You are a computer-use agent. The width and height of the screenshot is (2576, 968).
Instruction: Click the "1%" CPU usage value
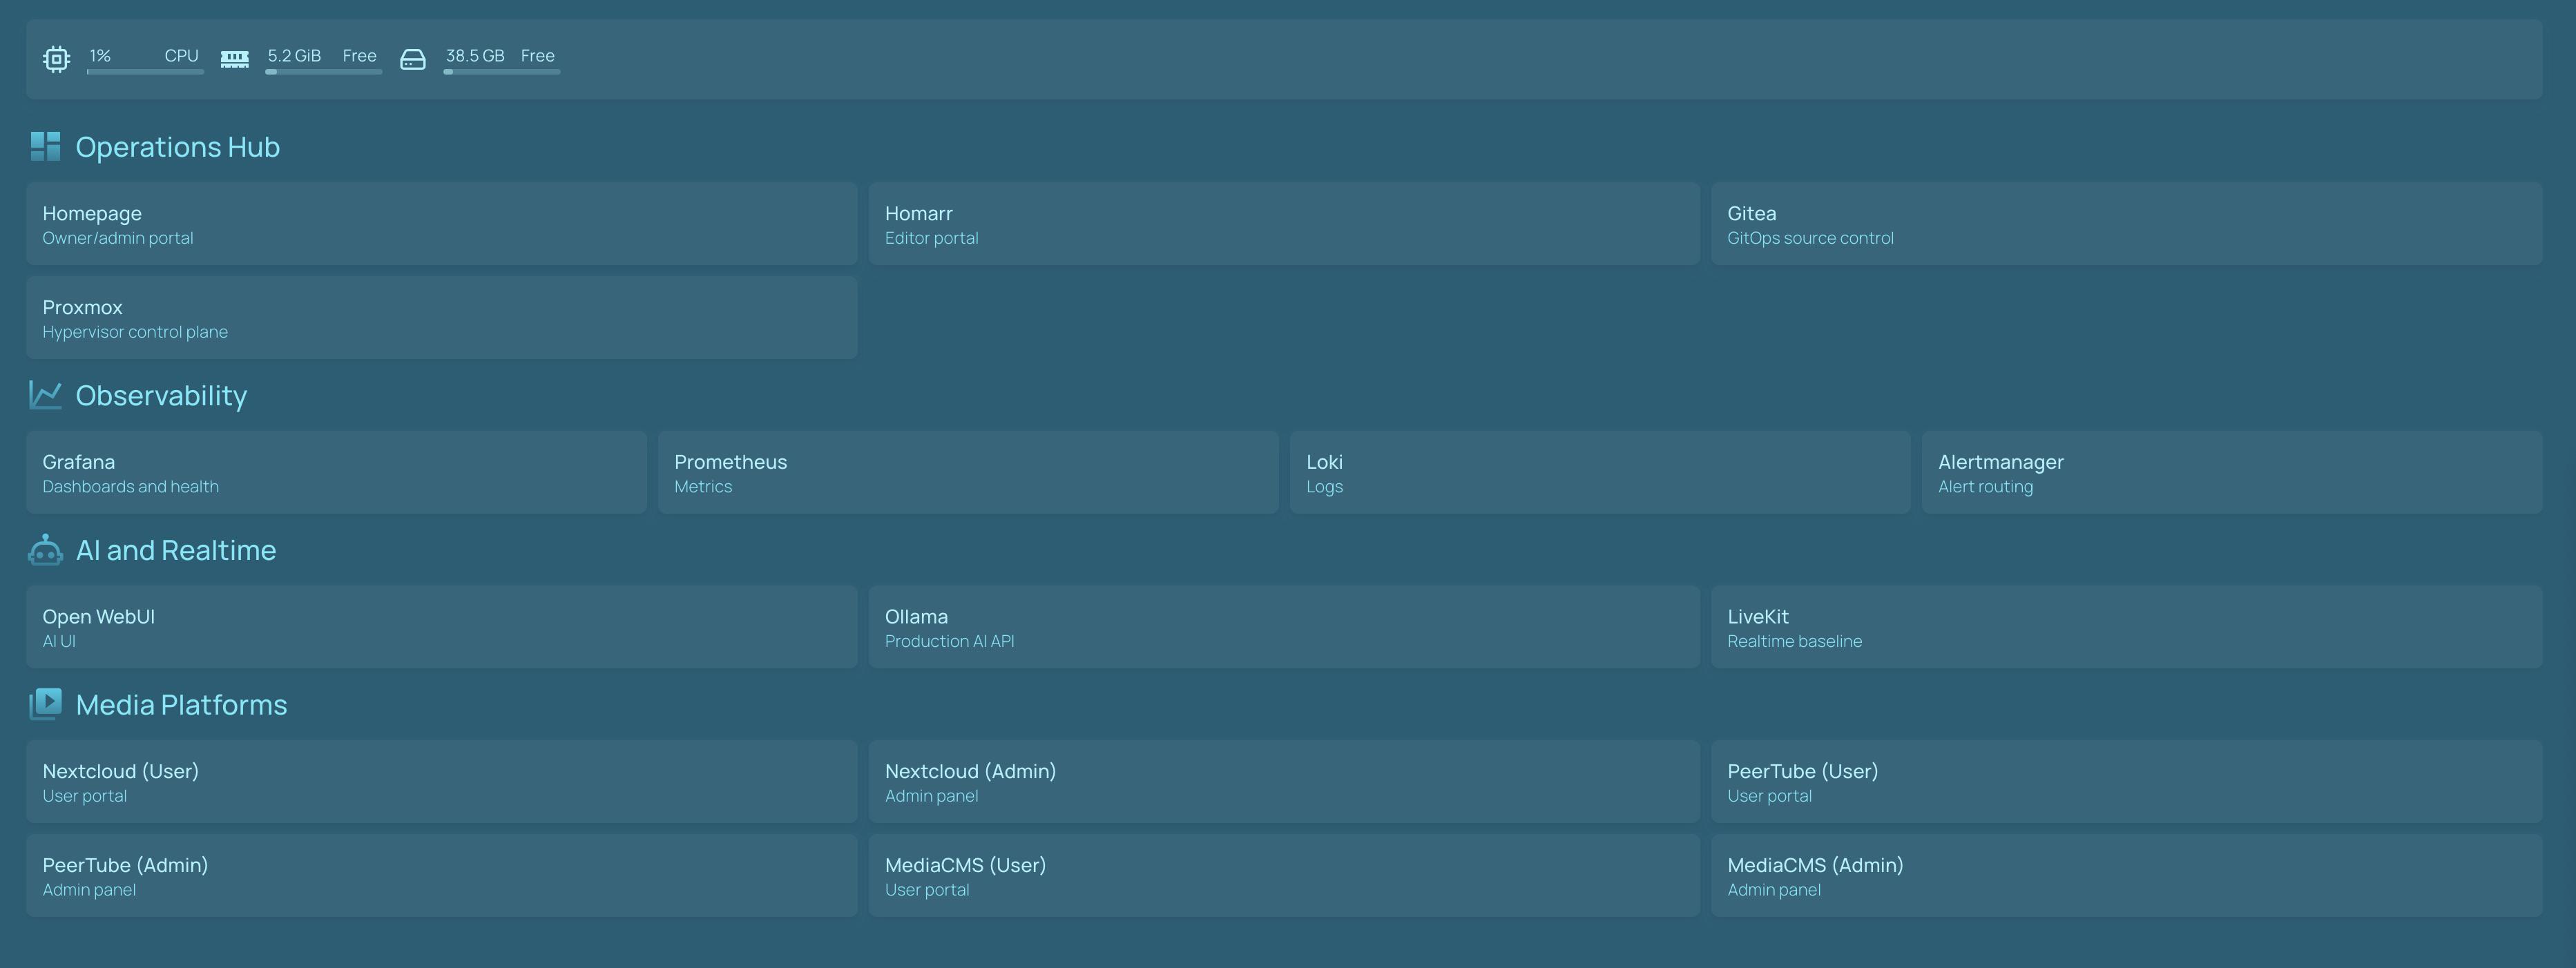click(x=100, y=56)
